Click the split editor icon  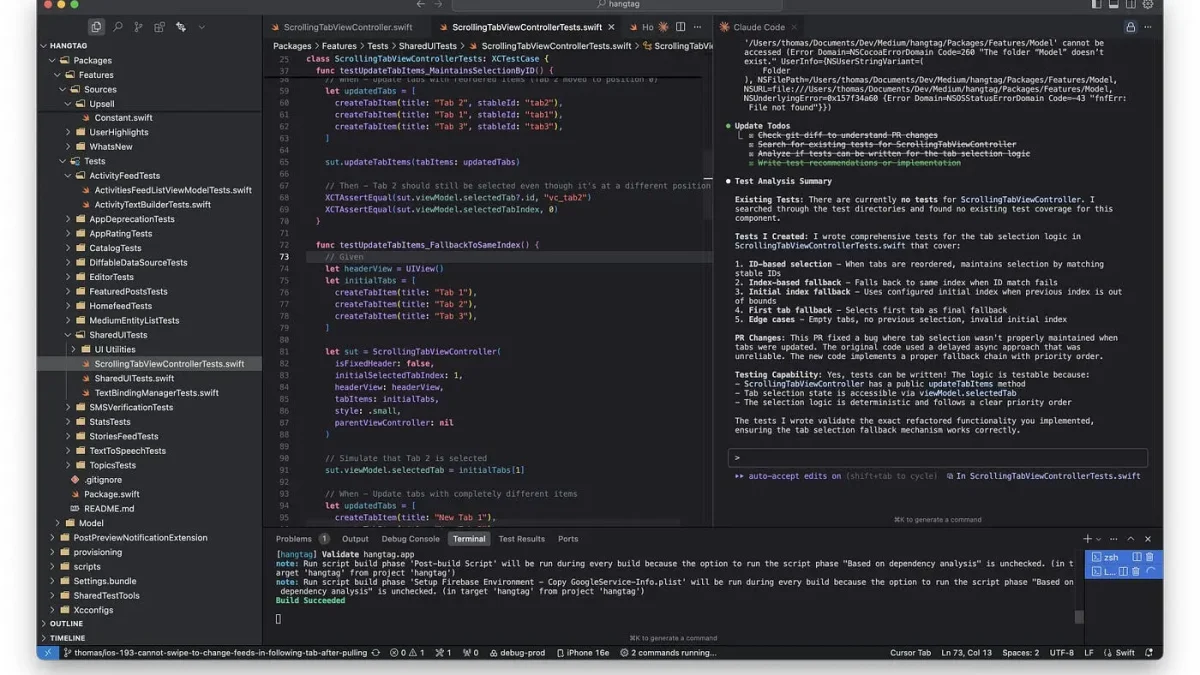pyautogui.click(x=680, y=27)
